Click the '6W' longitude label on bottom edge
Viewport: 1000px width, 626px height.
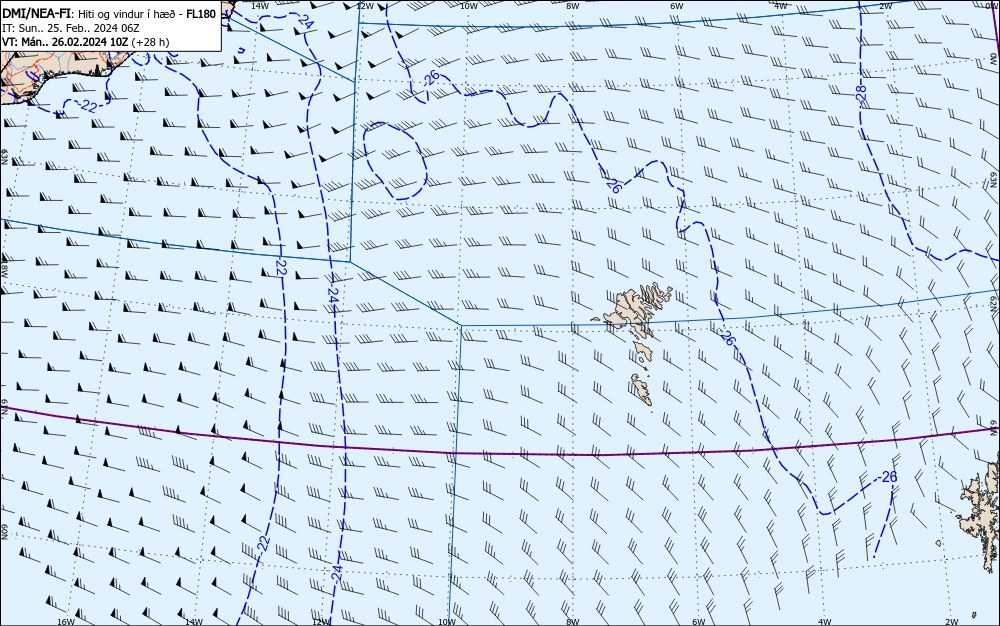[x=698, y=622]
